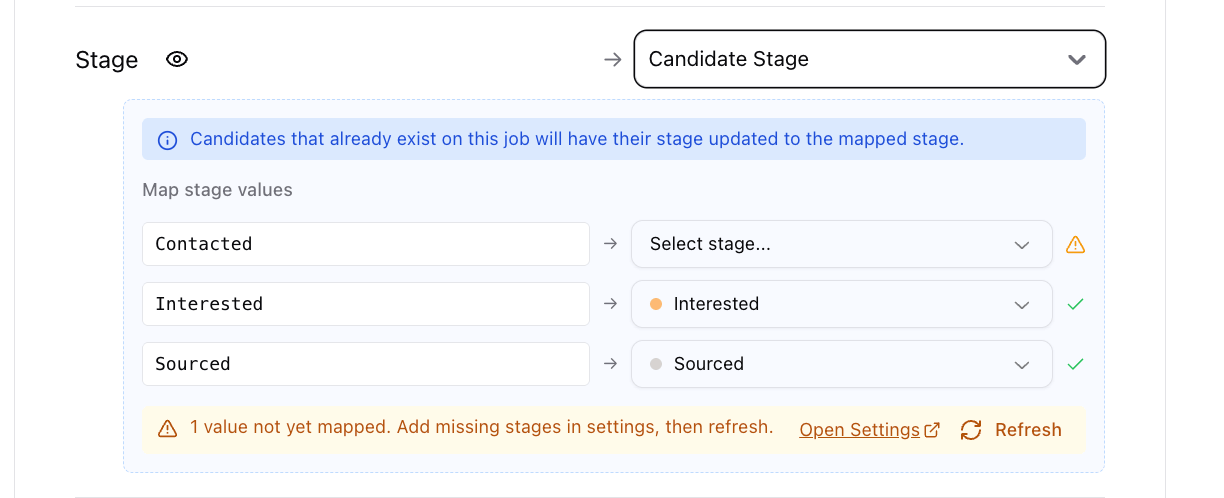Click the info icon in the blue banner
The height and width of the screenshot is (498, 1224).
click(x=168, y=140)
